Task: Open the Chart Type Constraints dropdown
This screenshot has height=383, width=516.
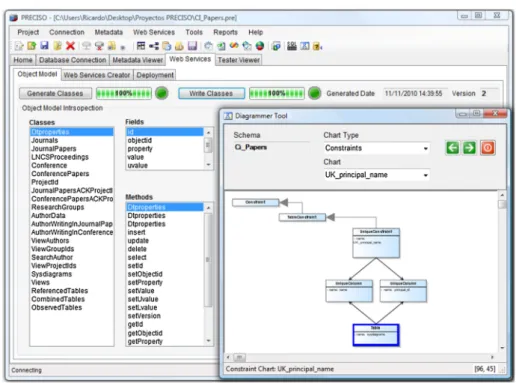Action: pos(426,148)
